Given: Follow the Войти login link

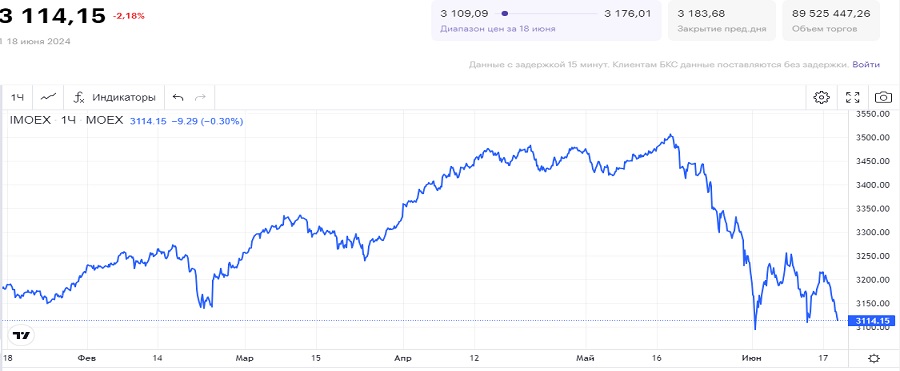Looking at the screenshot, I should tap(866, 64).
